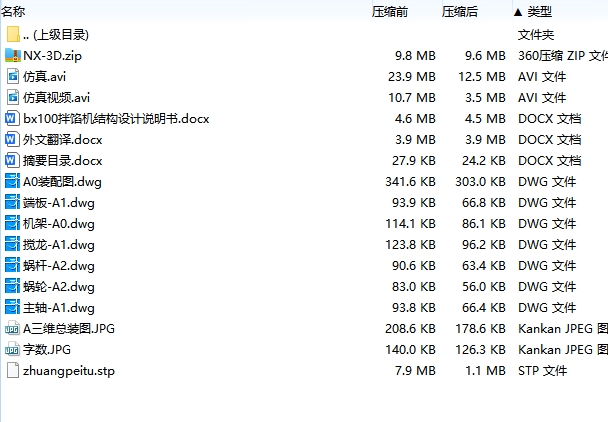The image size is (608, 422).
Task: Select the 外文翻译.docx Word icon
Action: pyautogui.click(x=12, y=139)
